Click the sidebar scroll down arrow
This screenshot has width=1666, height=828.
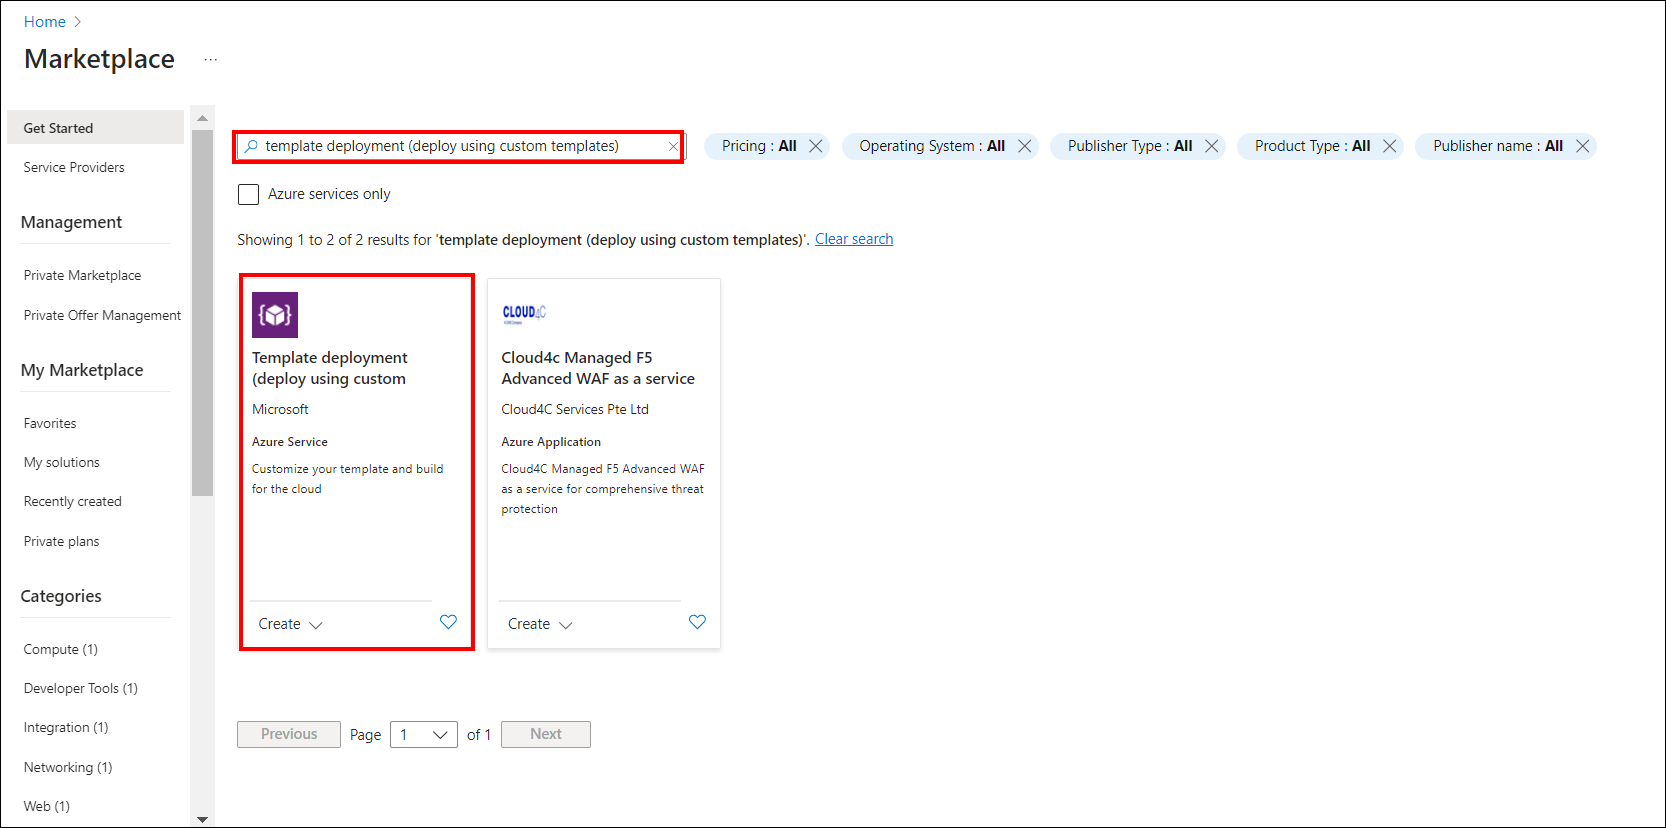[203, 819]
